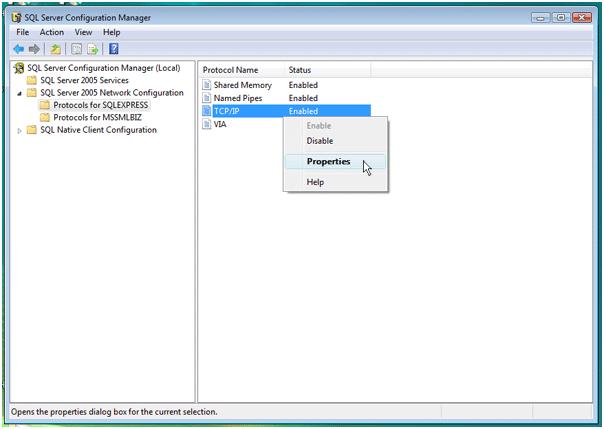Collapse SQL Server 2005 Network Configuration node

[19, 93]
